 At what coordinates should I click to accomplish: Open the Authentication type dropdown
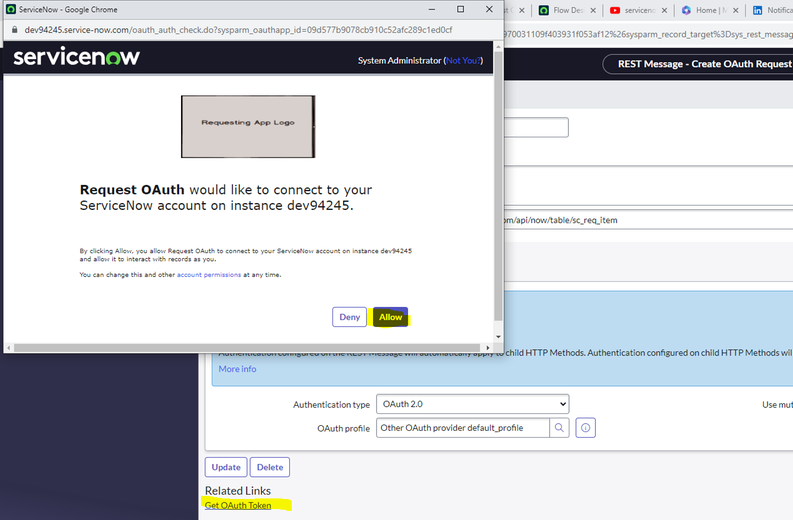coord(472,404)
